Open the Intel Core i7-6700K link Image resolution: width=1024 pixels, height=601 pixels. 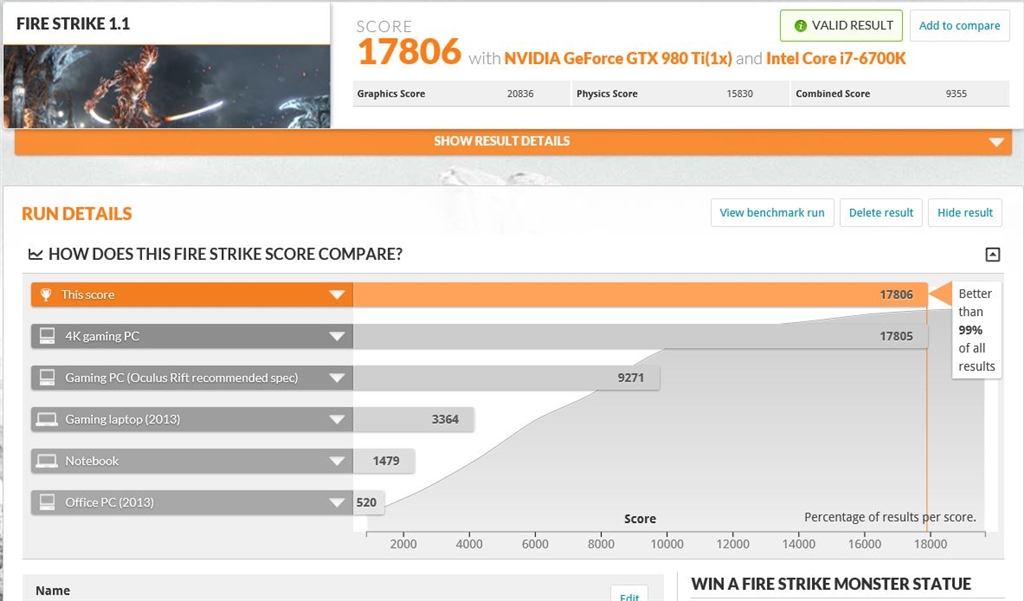836,59
